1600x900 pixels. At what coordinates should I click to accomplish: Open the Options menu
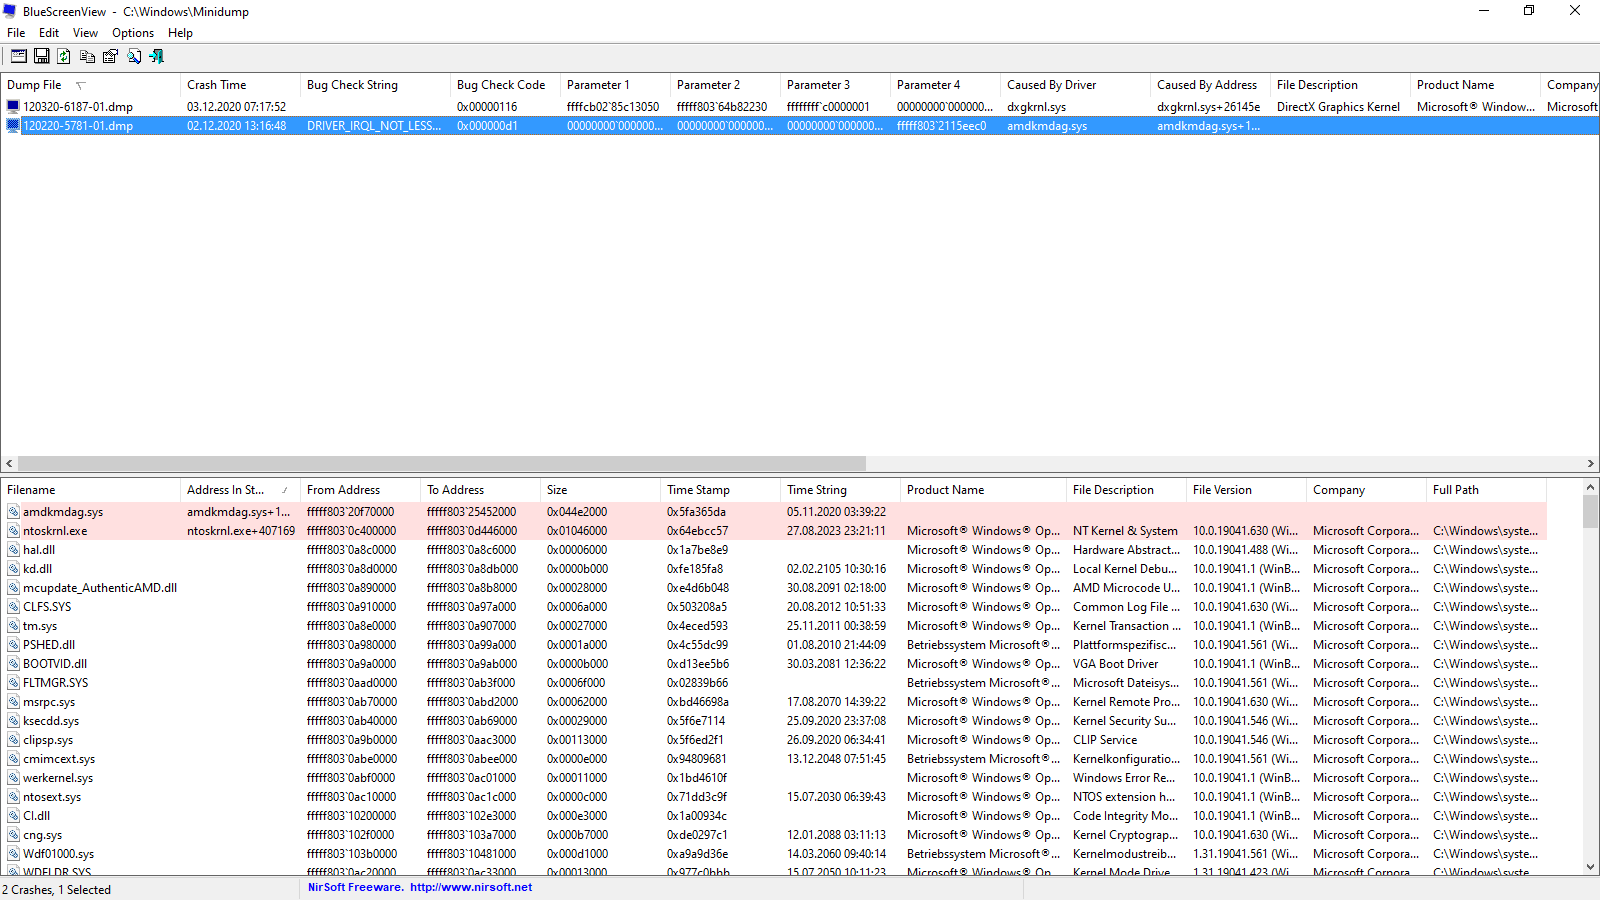pos(133,33)
